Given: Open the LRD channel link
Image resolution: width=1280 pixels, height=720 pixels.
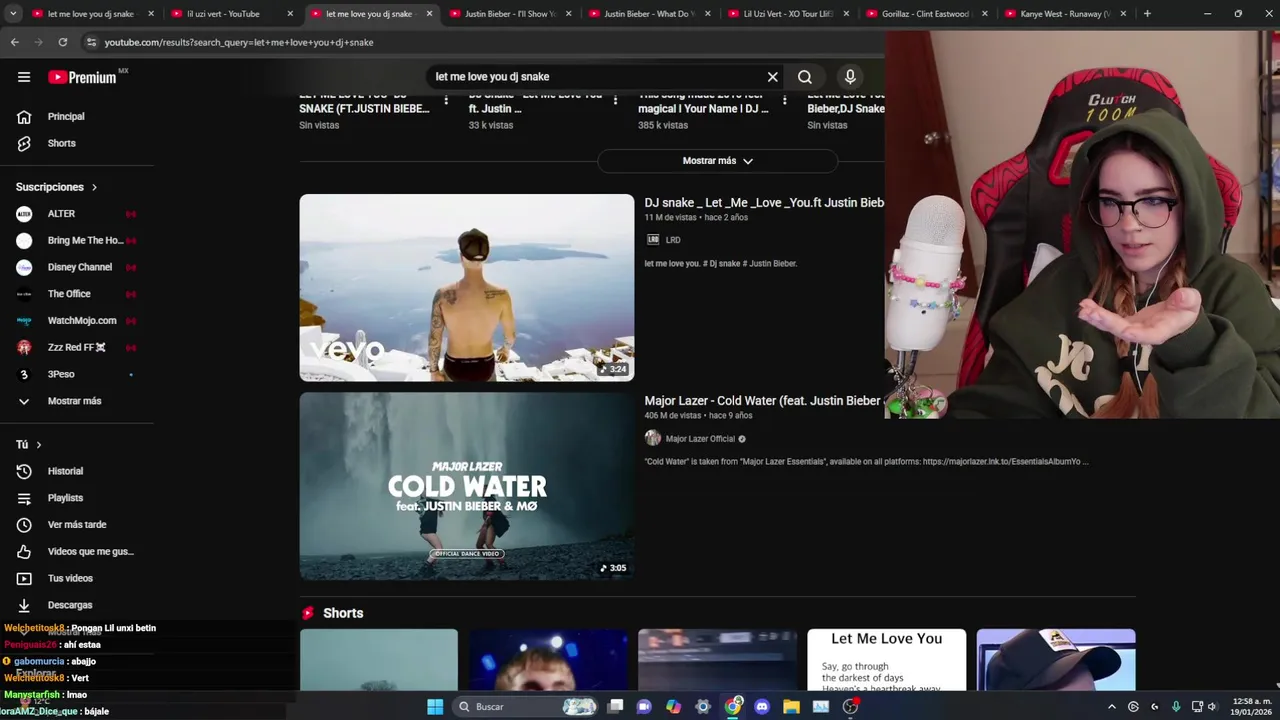Looking at the screenshot, I should point(673,240).
